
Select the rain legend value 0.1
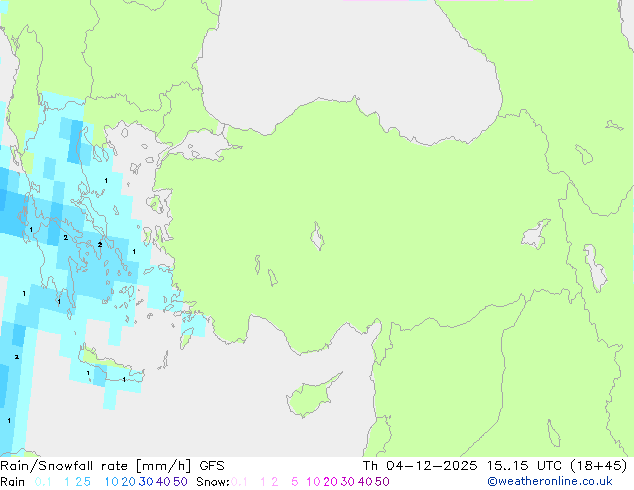(x=43, y=482)
